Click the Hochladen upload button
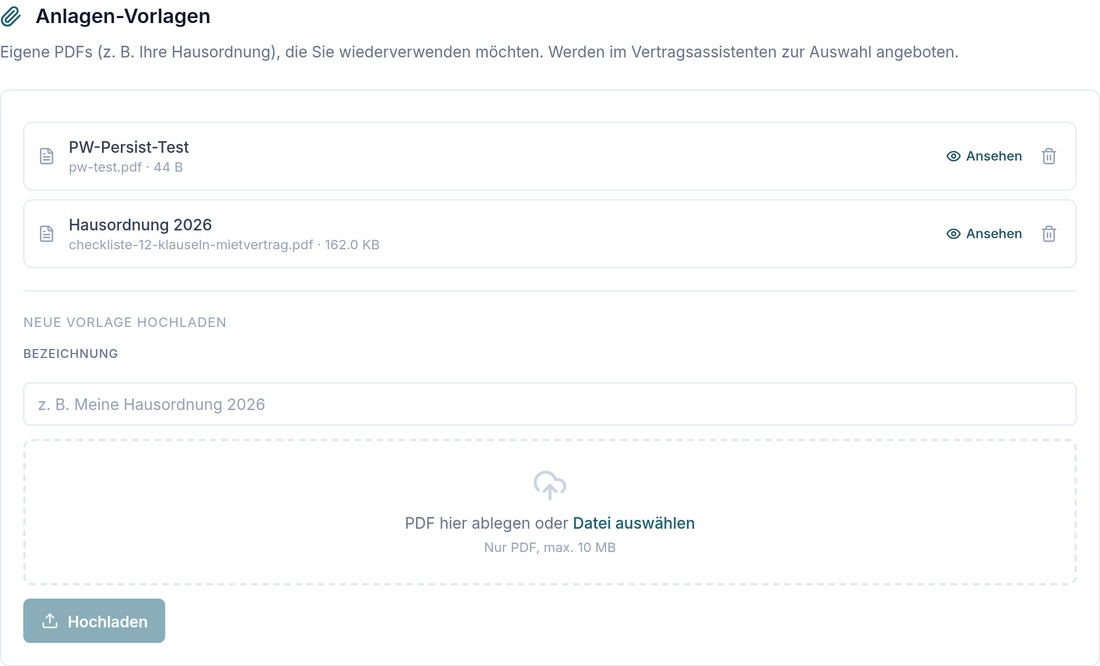Viewport: 1100px width, 666px height. pyautogui.click(x=94, y=621)
